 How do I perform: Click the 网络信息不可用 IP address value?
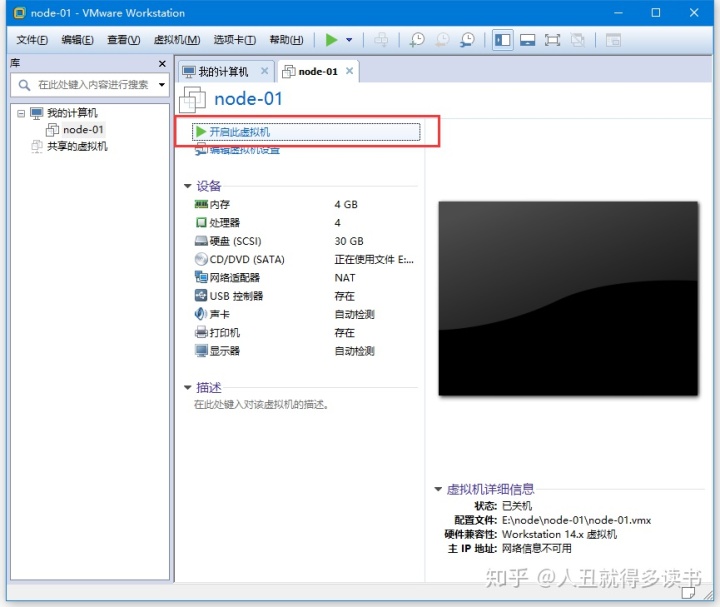(x=537, y=549)
